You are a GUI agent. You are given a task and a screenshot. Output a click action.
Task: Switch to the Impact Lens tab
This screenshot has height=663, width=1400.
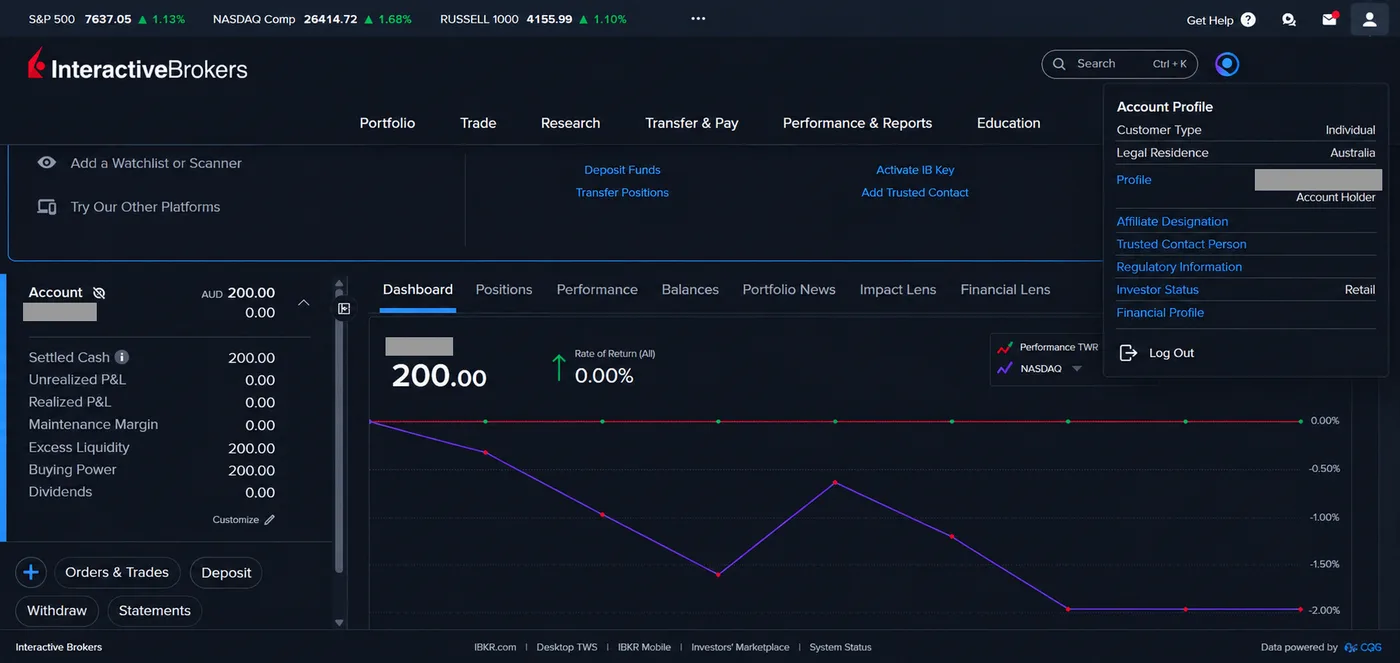pyautogui.click(x=898, y=289)
